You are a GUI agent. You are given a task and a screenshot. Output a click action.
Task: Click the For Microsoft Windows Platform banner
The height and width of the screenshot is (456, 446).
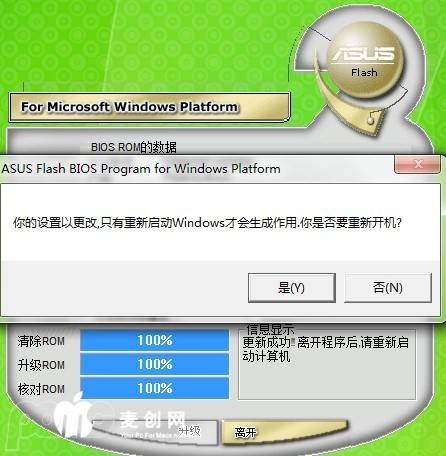tap(150, 107)
